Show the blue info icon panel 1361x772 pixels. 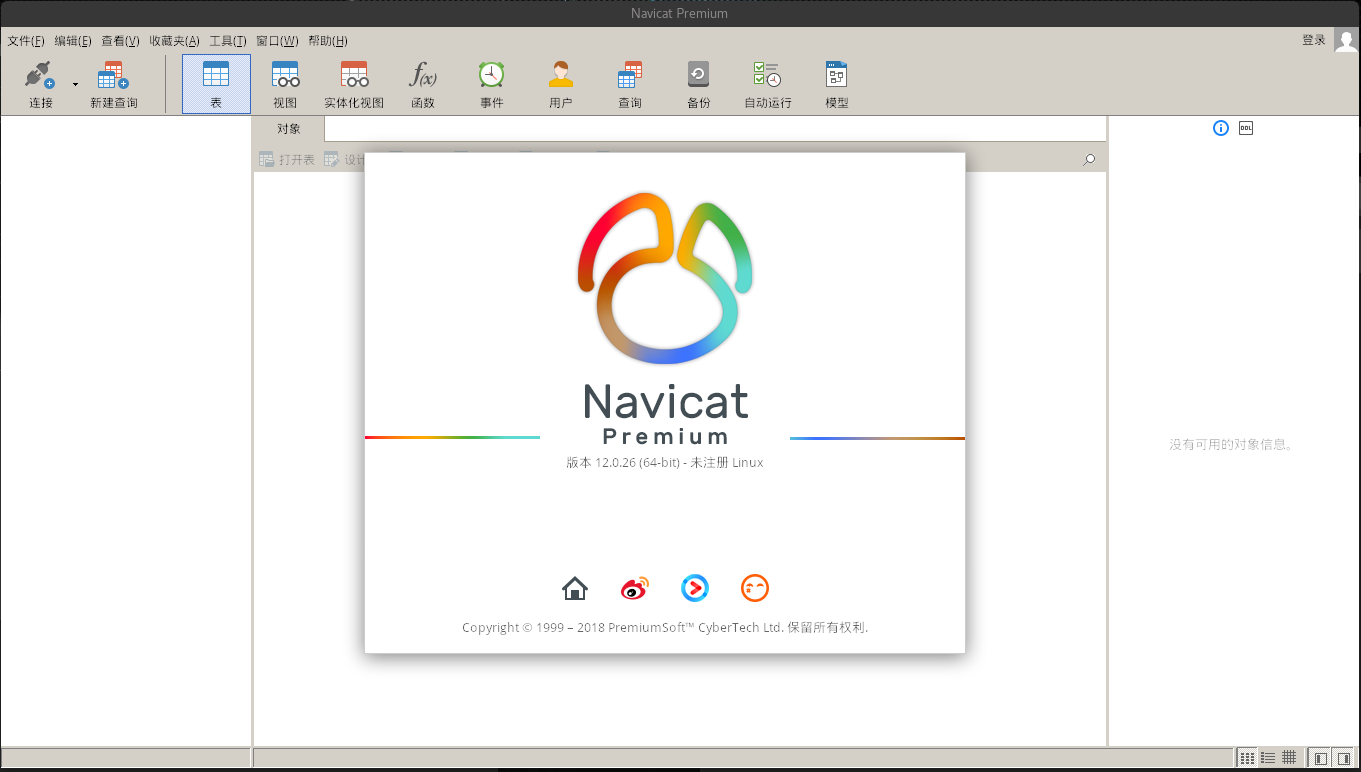pyautogui.click(x=1220, y=128)
